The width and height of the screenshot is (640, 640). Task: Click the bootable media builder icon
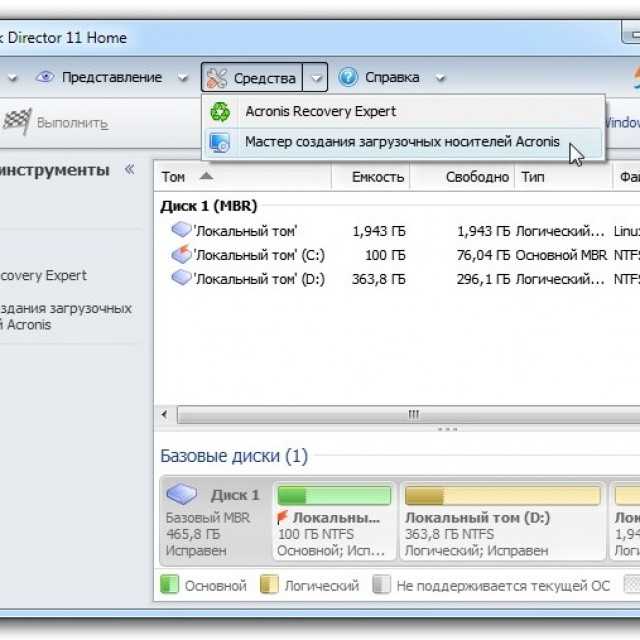pos(220,142)
